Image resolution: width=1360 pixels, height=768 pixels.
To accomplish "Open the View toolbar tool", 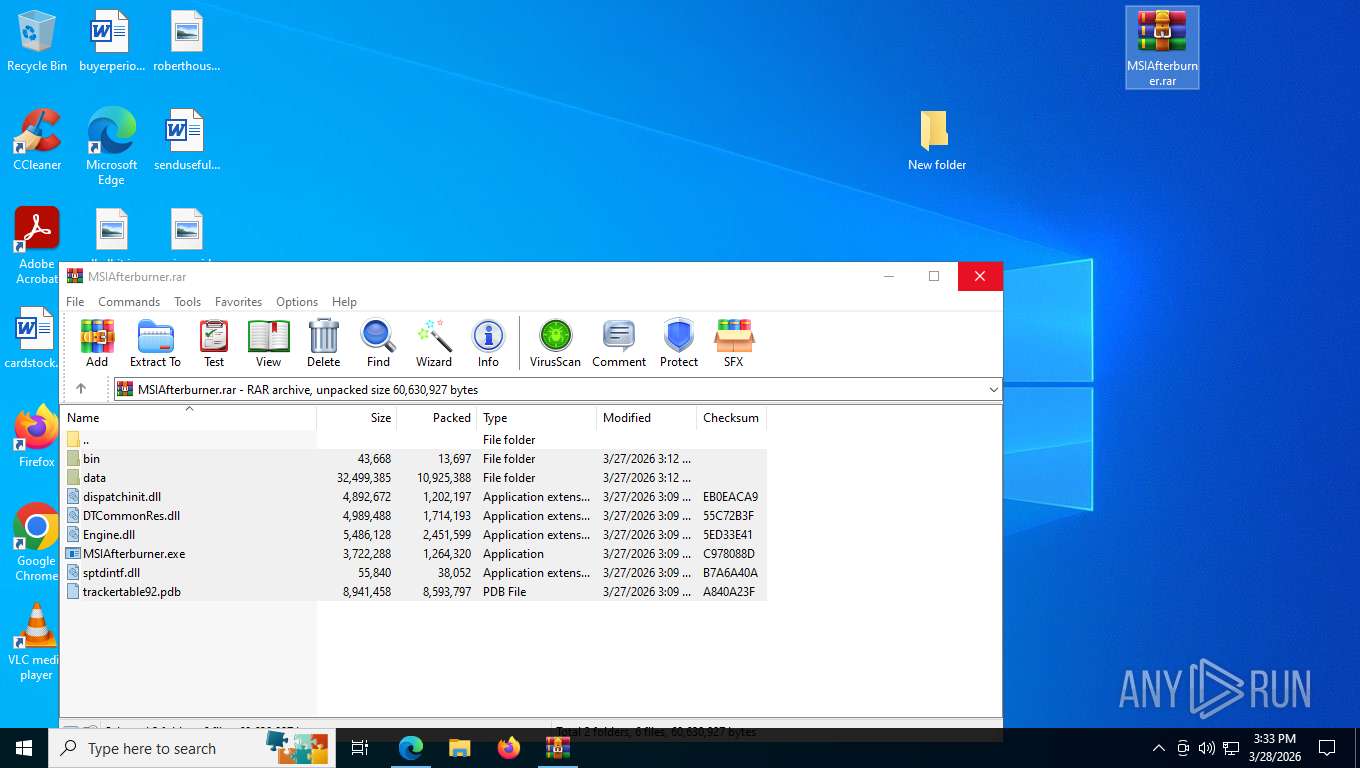I will click(268, 343).
